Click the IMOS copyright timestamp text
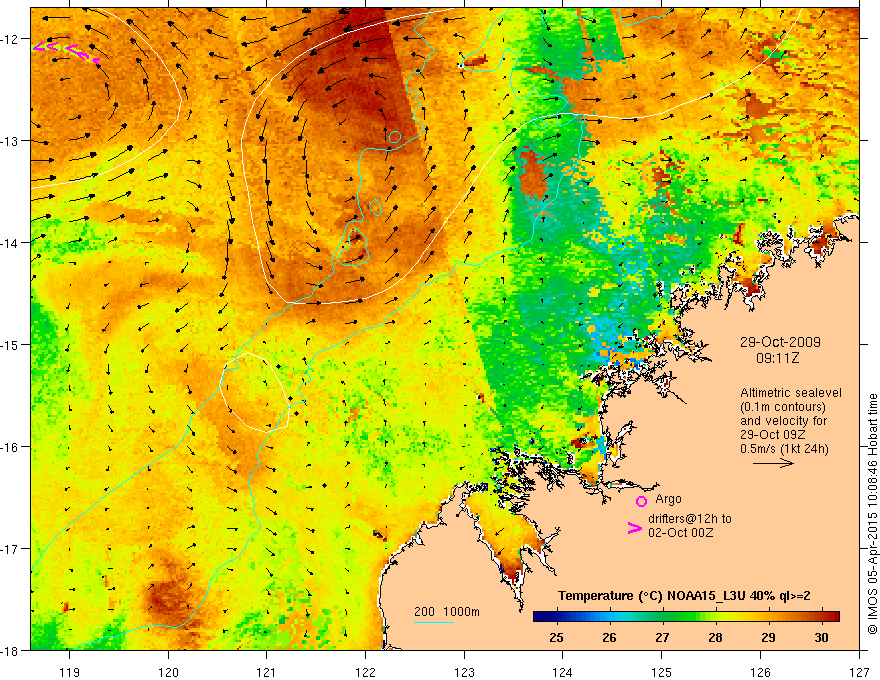 (872, 514)
